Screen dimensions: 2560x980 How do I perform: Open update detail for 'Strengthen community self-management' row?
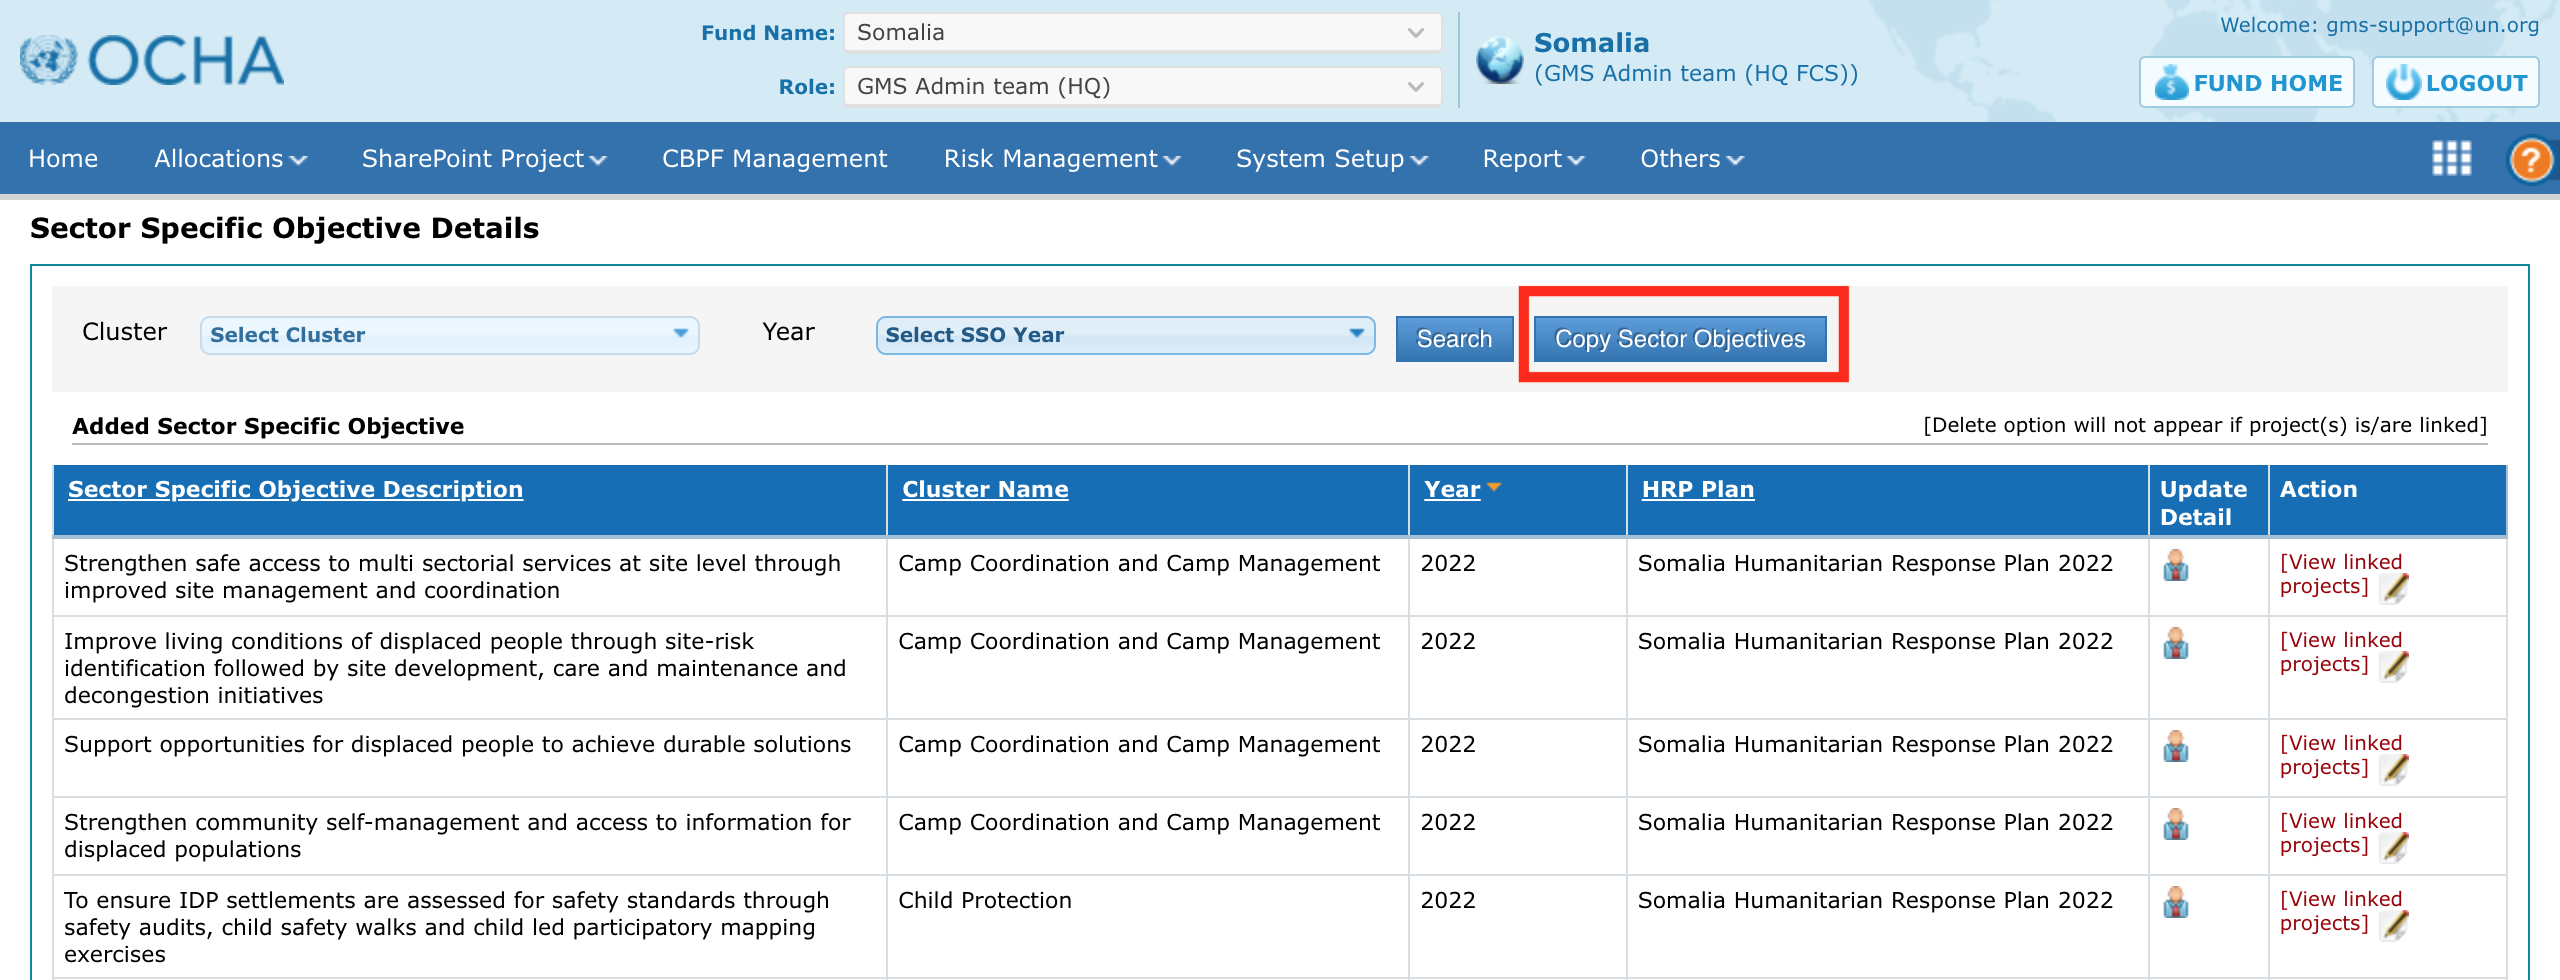click(x=2176, y=825)
